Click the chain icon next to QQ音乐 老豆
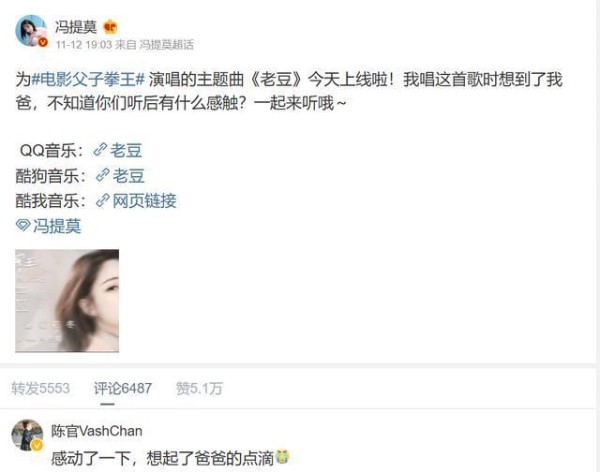600x472 pixels. tap(100, 149)
